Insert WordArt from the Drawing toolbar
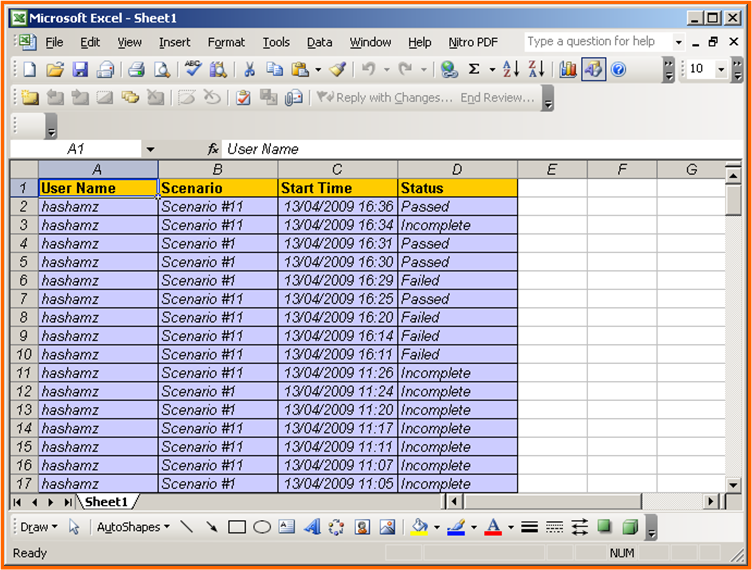This screenshot has width=752, height=570. tap(311, 527)
